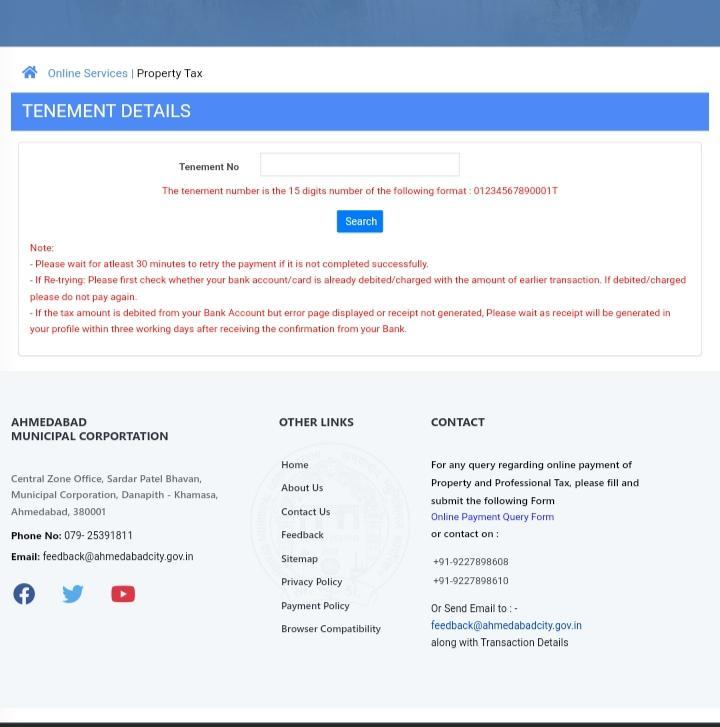Open Online Payment Query Form link
Screen dimensions: 720x727
[x=492, y=517]
